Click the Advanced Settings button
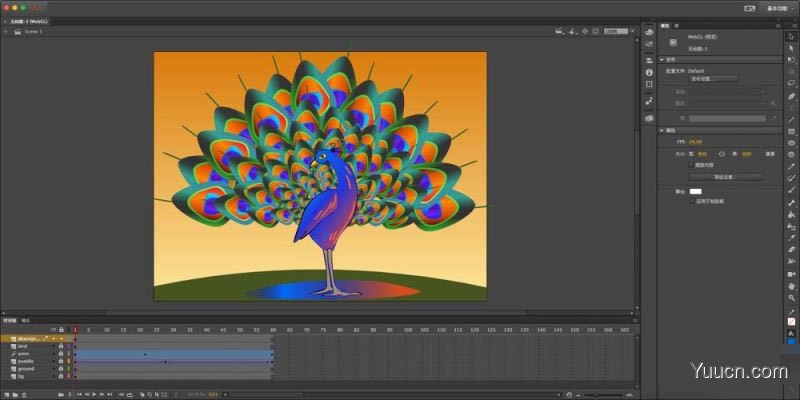This screenshot has height=400, width=800. tap(726, 177)
